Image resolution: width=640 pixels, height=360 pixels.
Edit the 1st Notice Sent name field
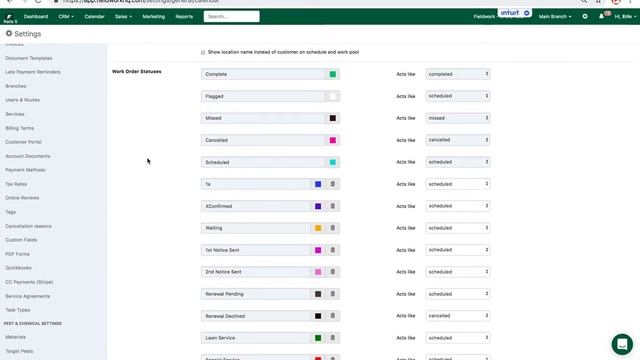click(x=256, y=250)
